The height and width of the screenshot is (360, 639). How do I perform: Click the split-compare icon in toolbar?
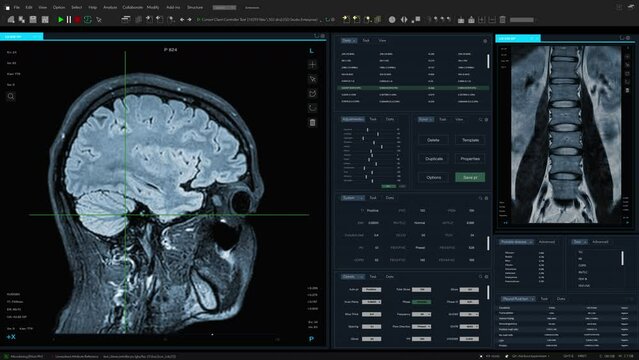click(x=404, y=20)
